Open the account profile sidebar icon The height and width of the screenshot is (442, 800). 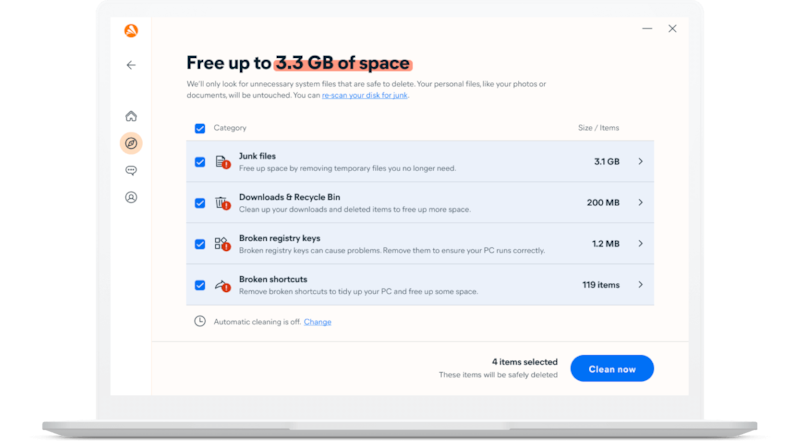pos(131,198)
